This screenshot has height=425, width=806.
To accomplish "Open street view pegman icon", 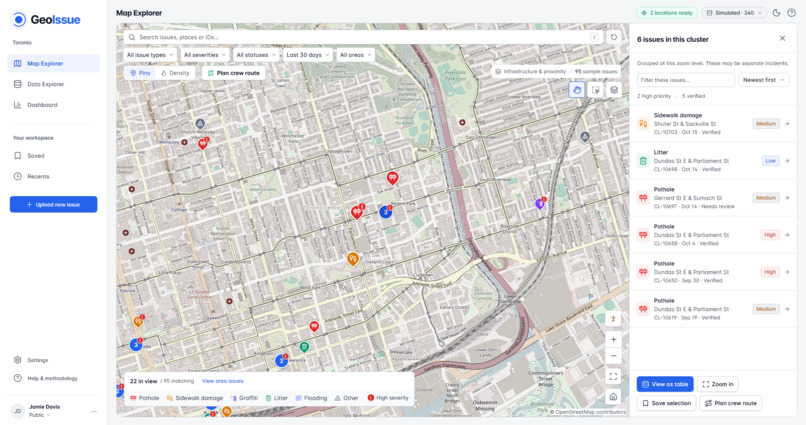I will click(x=613, y=319).
